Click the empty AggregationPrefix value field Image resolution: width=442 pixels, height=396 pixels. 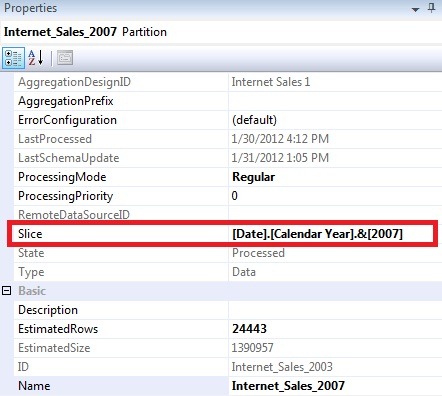[x=335, y=101]
